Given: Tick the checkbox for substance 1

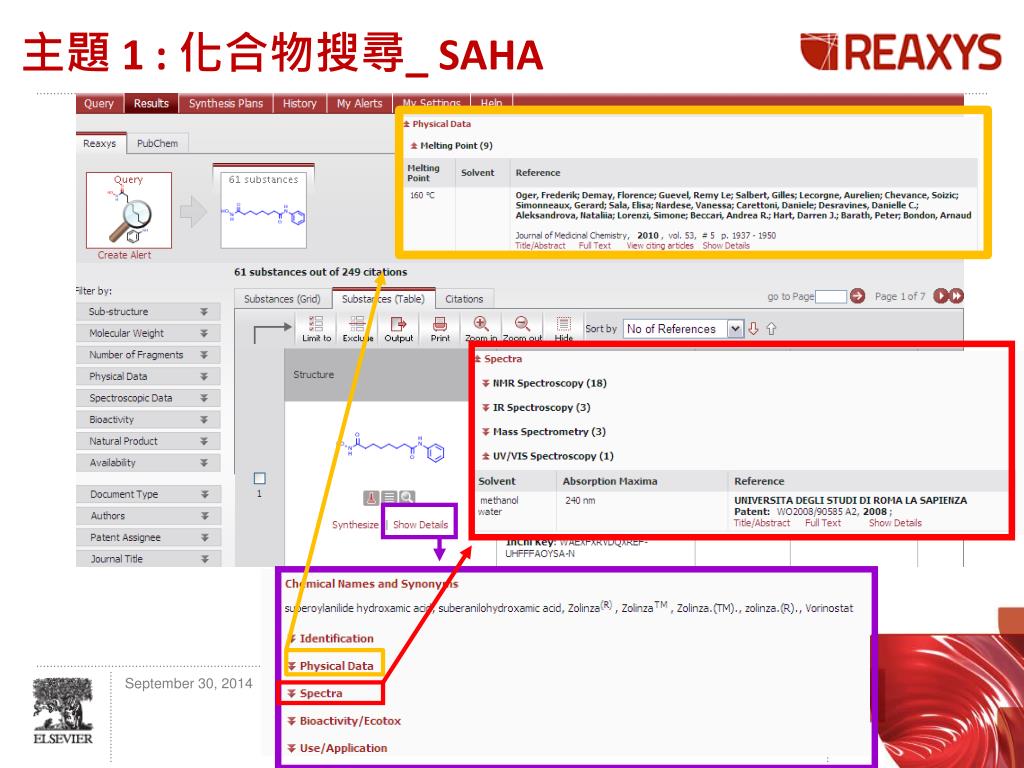Looking at the screenshot, I should tap(259, 479).
